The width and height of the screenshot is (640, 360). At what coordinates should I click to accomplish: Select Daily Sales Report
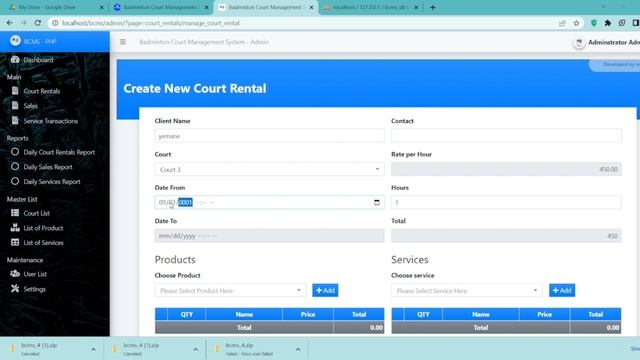pyautogui.click(x=48, y=167)
